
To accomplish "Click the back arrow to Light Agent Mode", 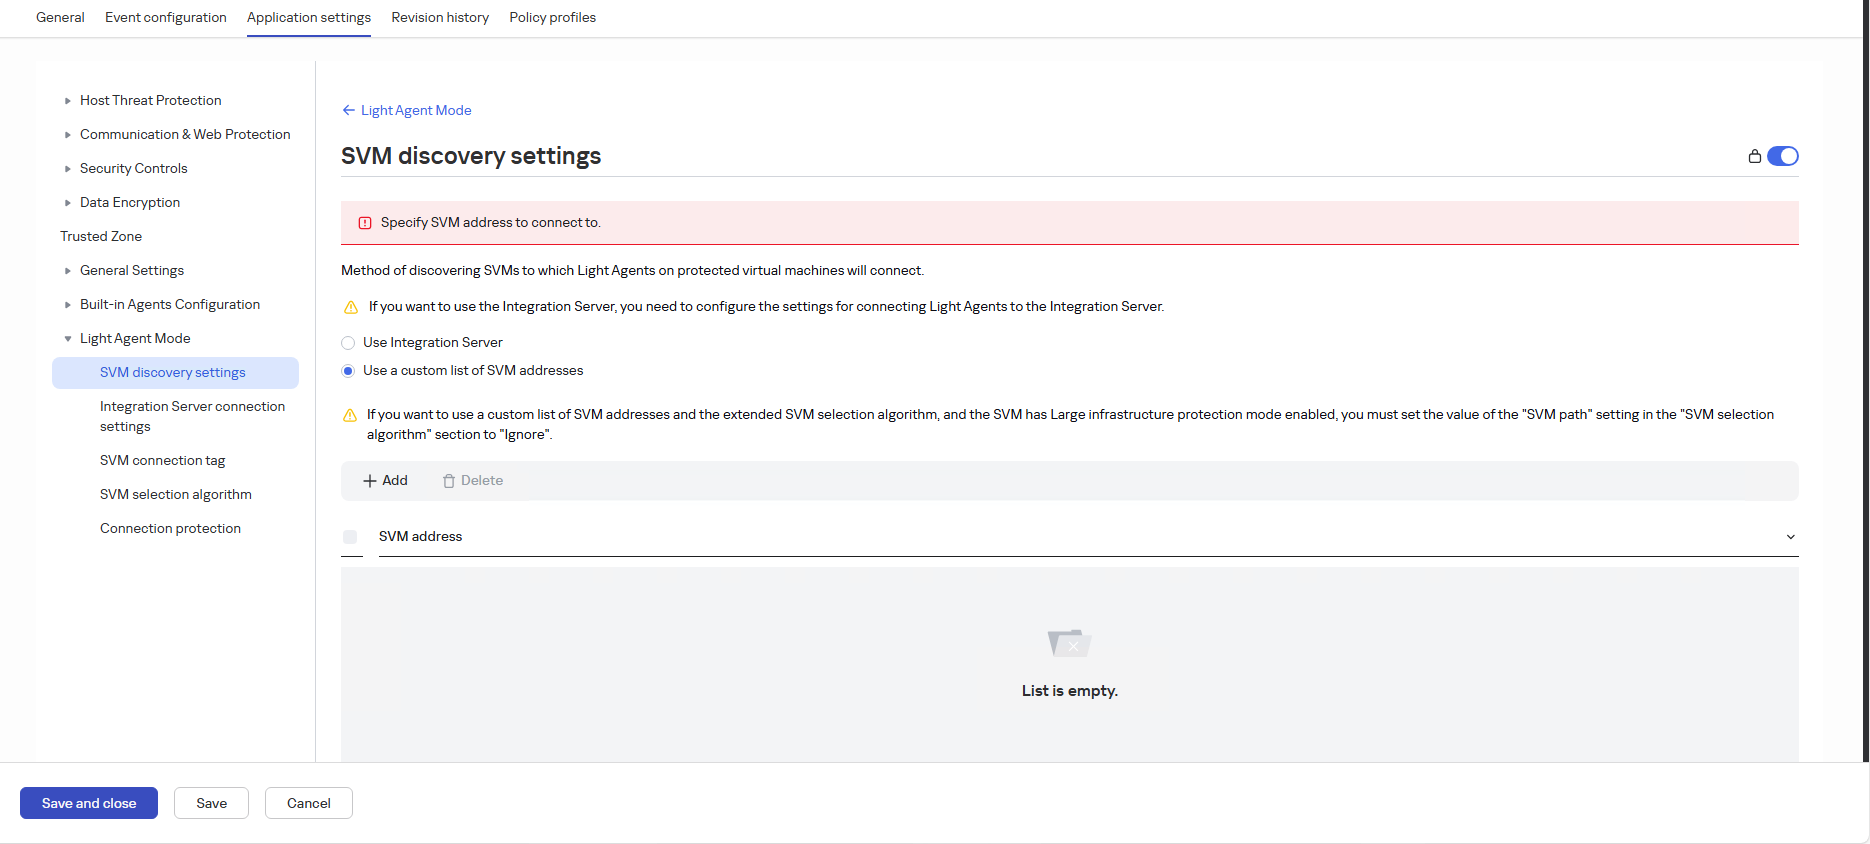I will click(348, 110).
